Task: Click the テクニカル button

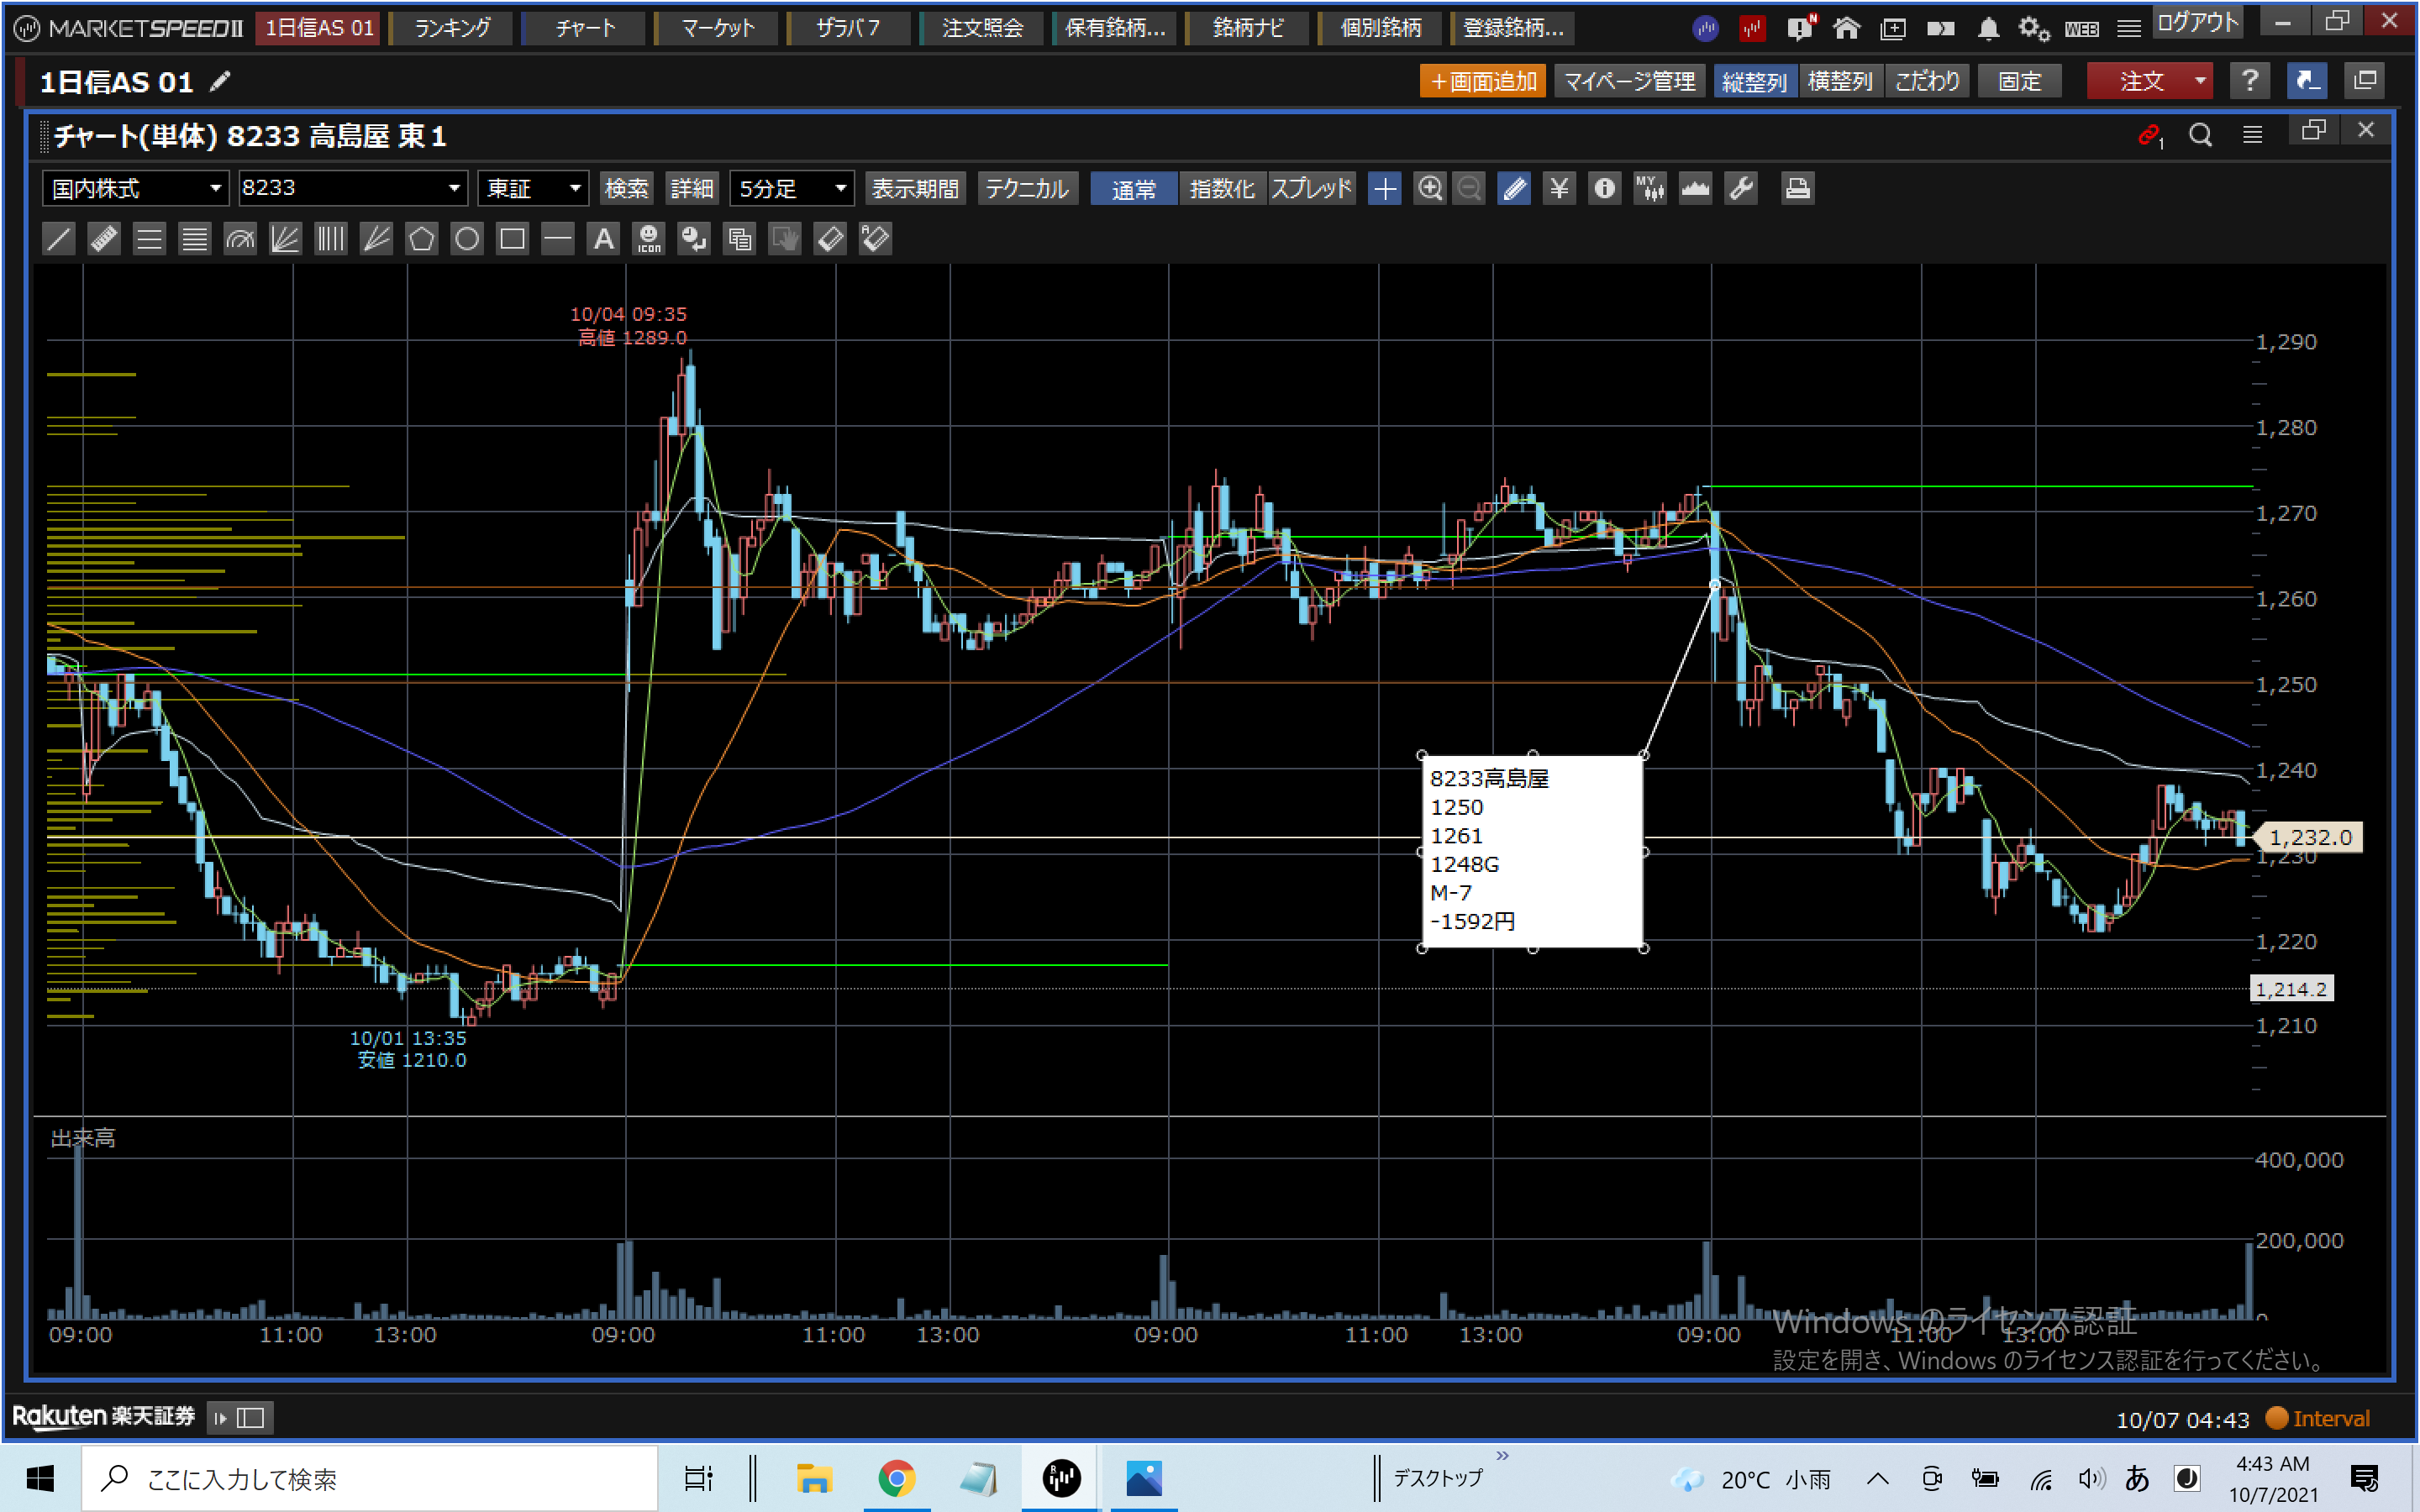Action: (1027, 188)
